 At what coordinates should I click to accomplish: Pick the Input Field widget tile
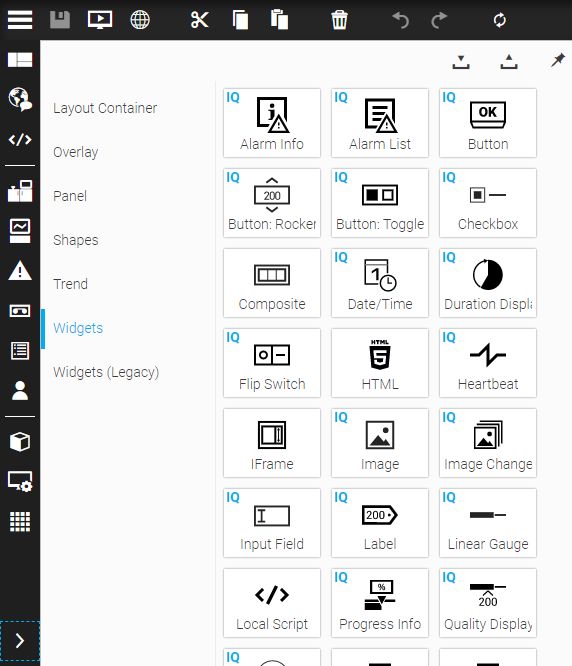272,523
